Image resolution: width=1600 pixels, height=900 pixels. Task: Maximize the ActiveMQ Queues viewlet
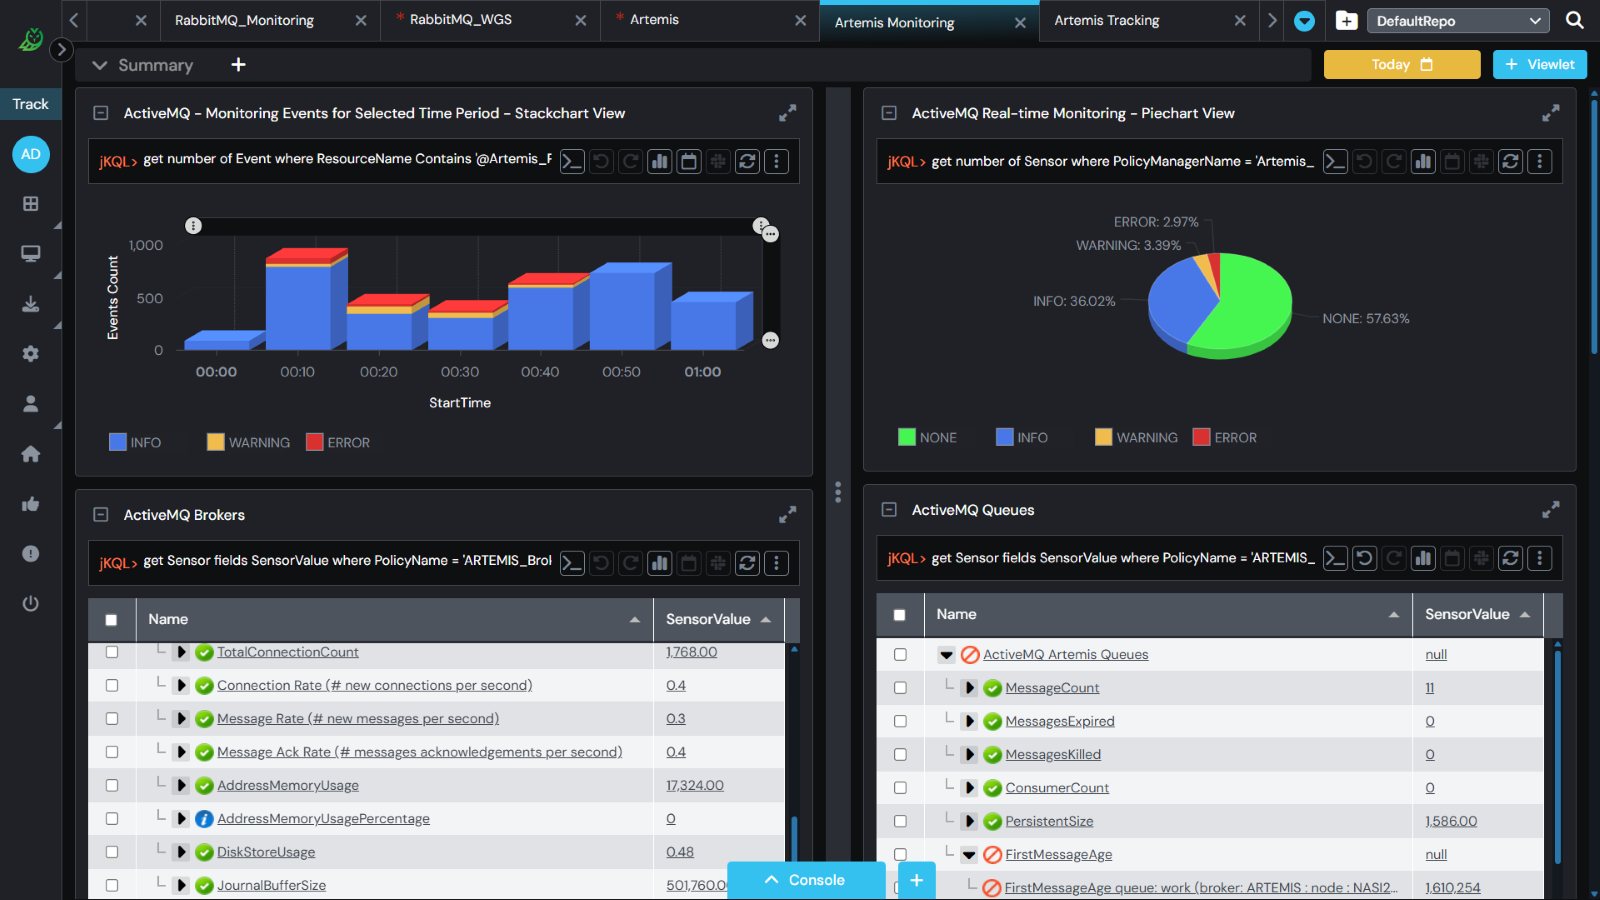point(1550,510)
